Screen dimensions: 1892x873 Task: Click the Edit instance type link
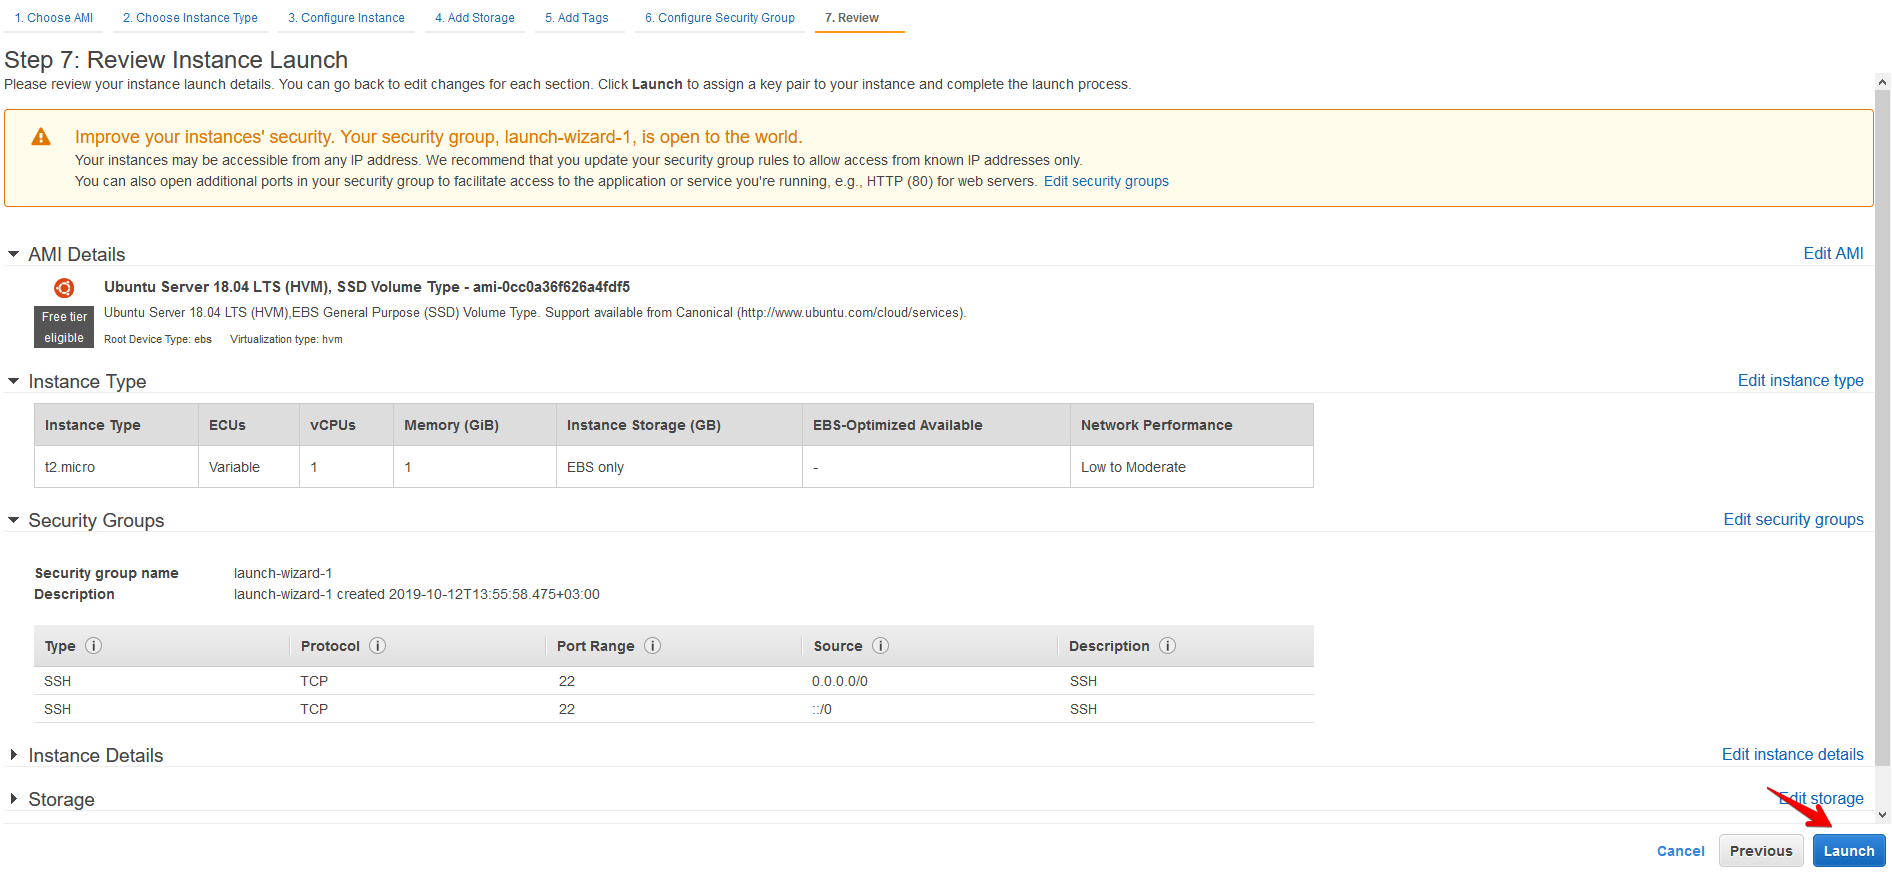(1800, 380)
